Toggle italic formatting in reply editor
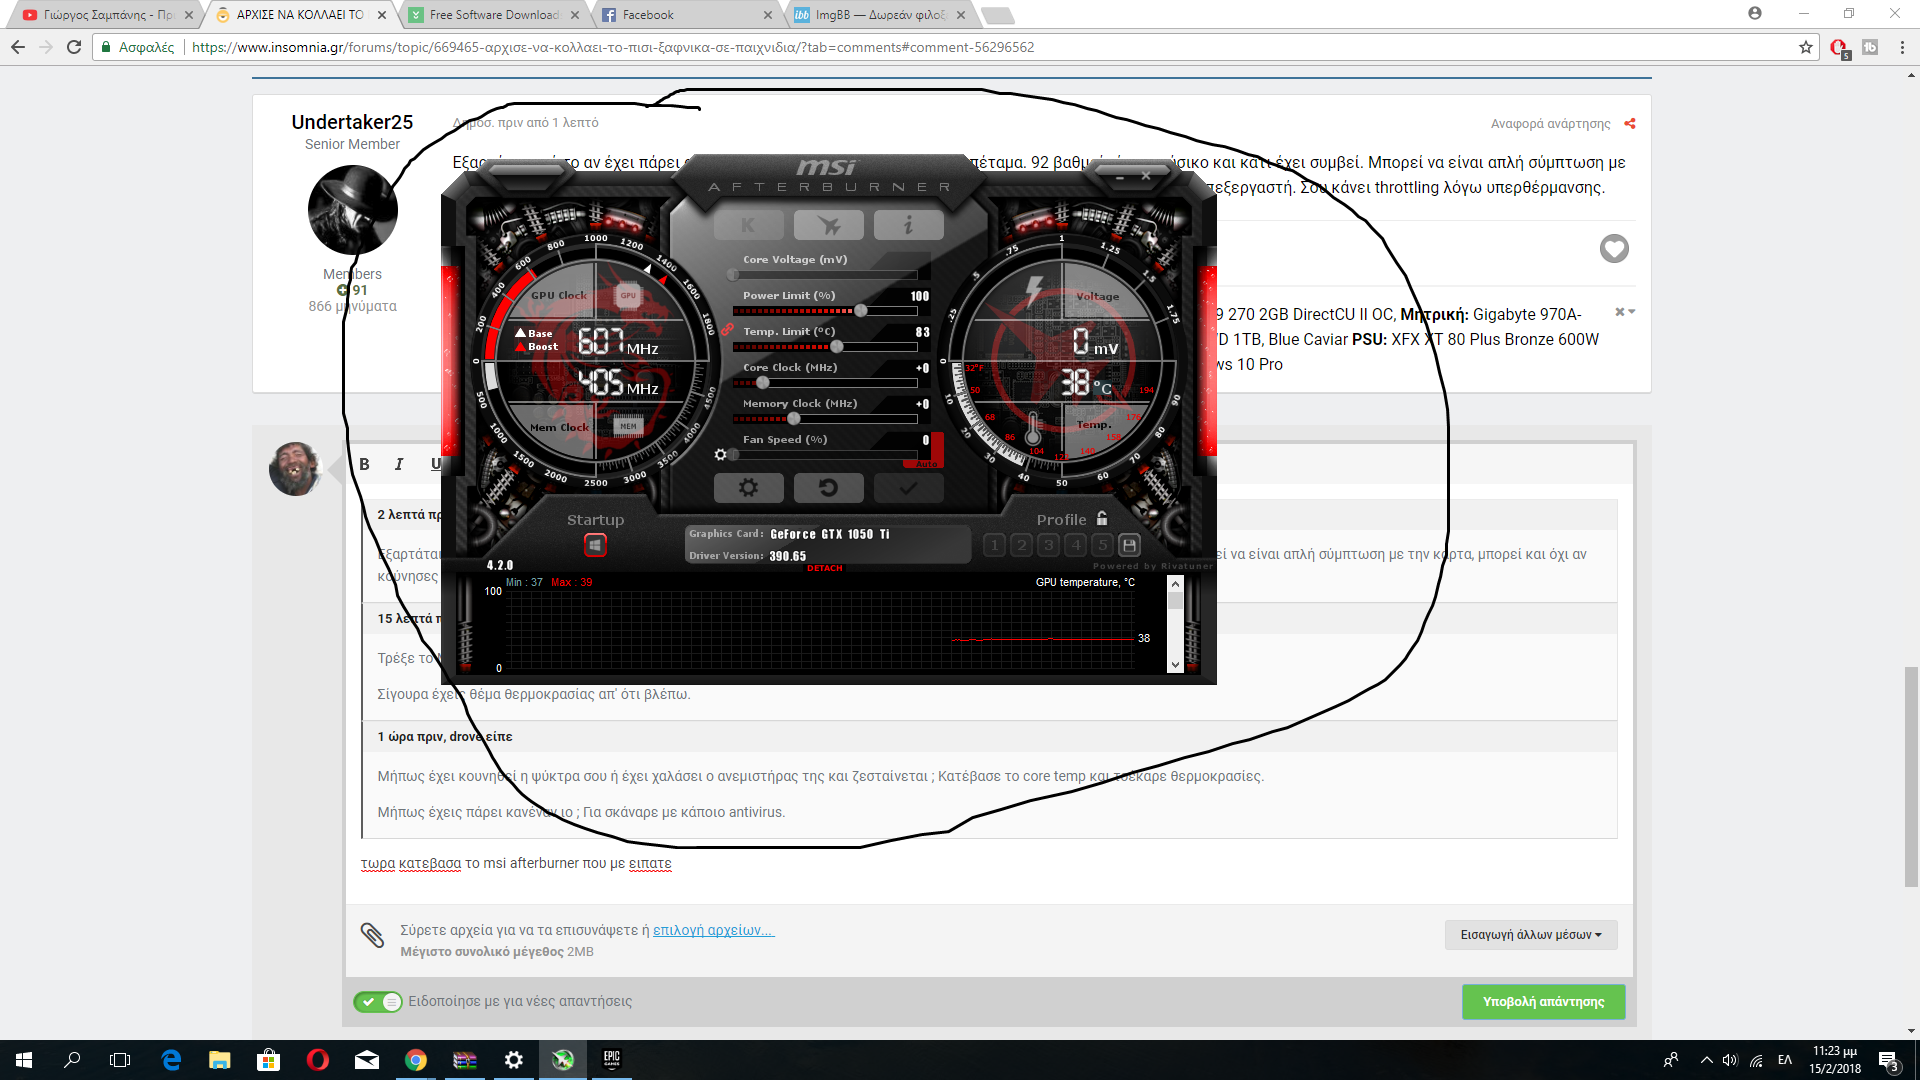Screen dimensions: 1920x1080 399,464
